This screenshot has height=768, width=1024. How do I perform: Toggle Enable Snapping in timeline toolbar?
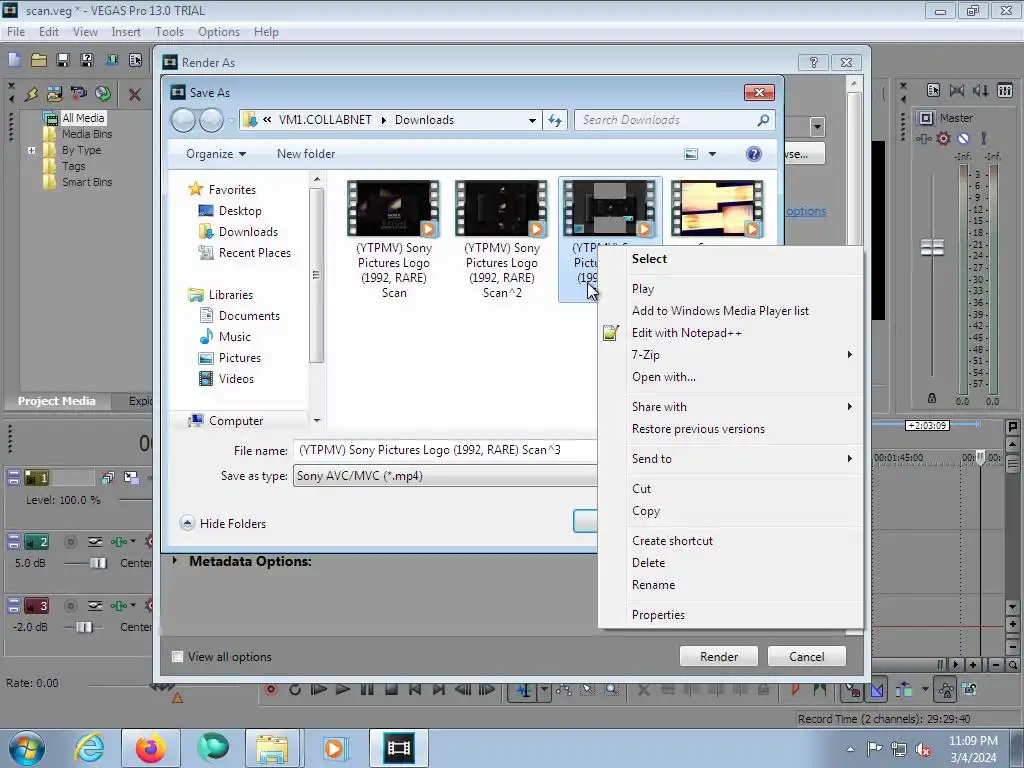click(852, 690)
